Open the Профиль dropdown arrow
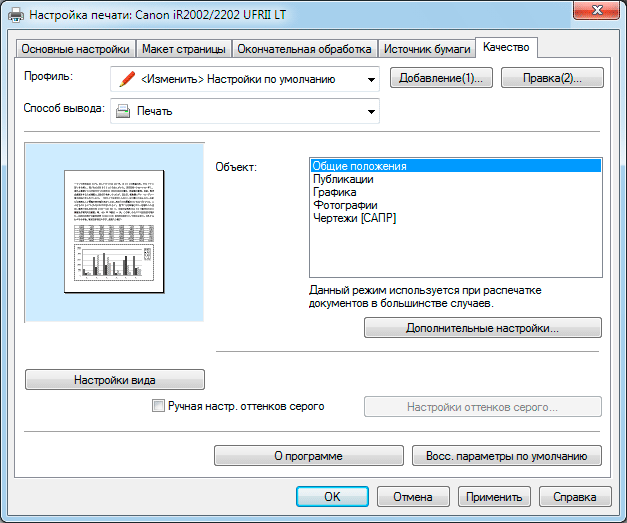Viewport: 627px width, 523px height. [371, 80]
